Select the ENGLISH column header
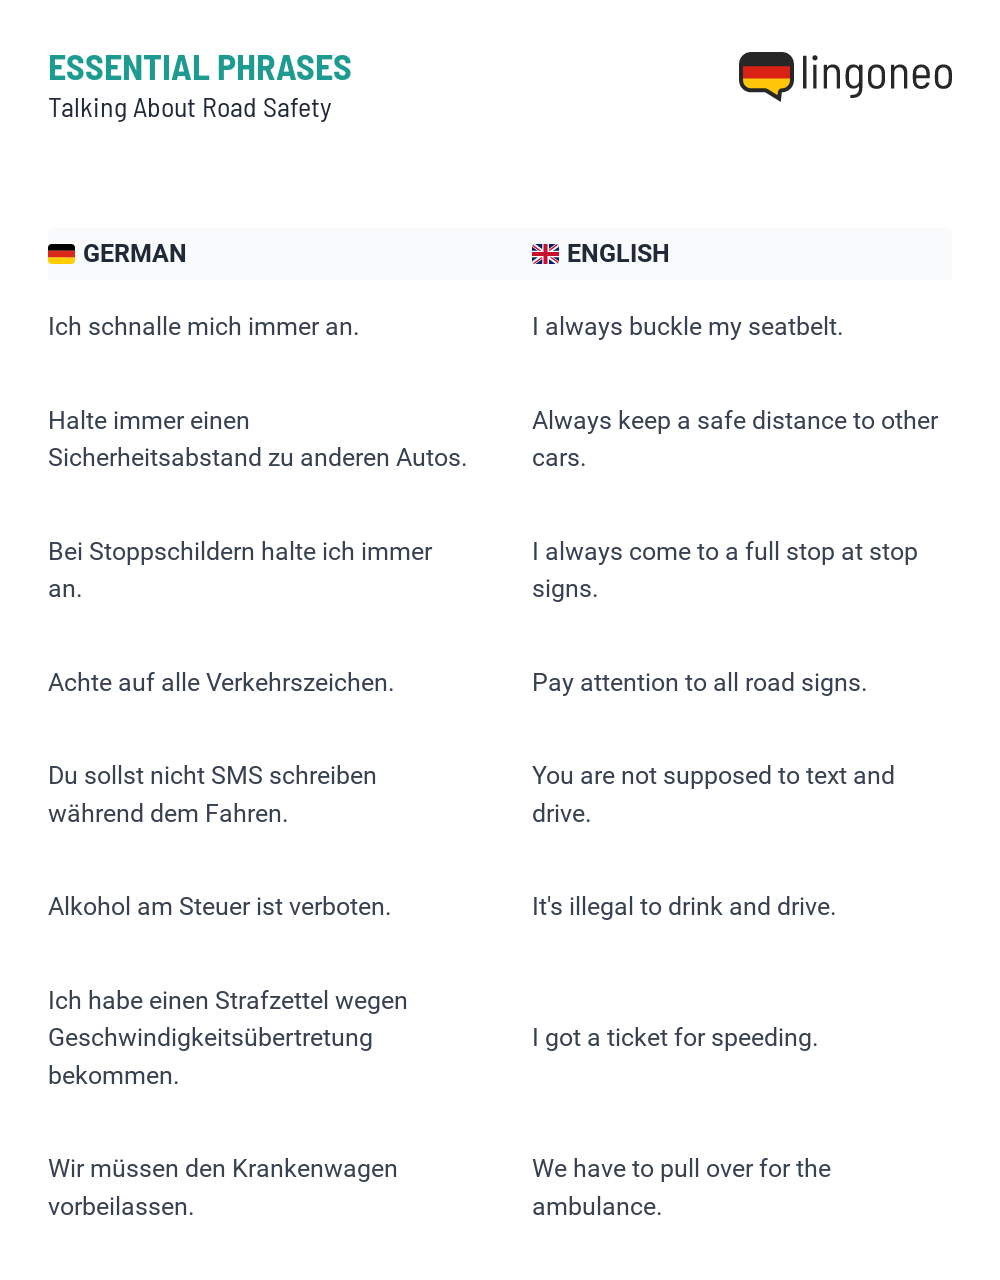The height and width of the screenshot is (1280, 1000). pos(618,254)
